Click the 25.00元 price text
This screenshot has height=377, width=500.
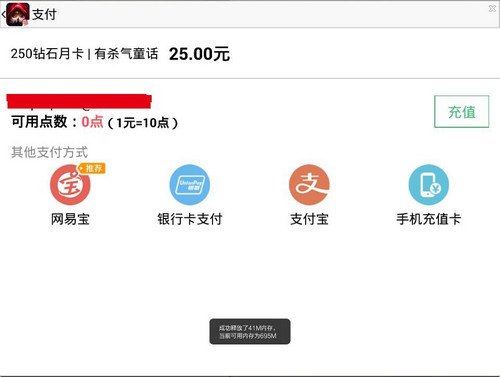tap(199, 54)
